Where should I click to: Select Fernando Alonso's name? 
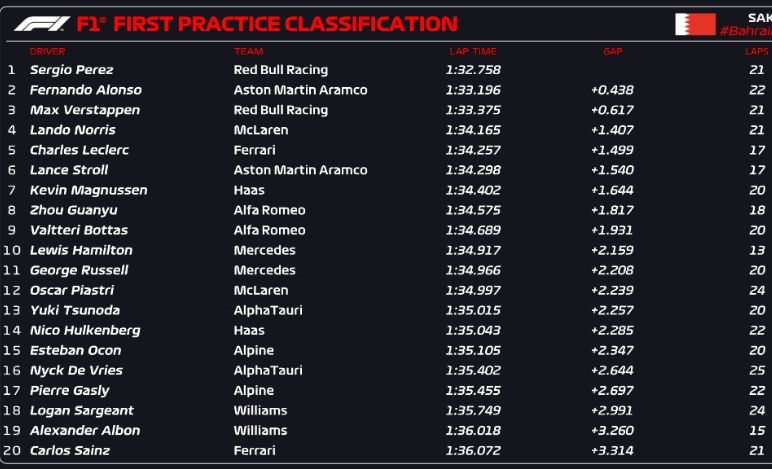[86, 90]
